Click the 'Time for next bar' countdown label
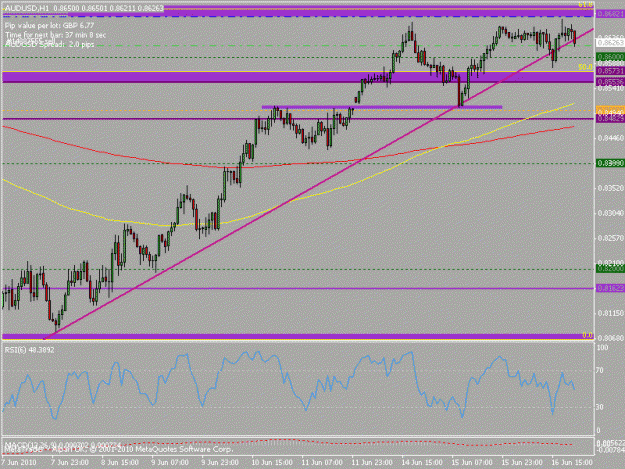625x469 pixels. pos(55,35)
